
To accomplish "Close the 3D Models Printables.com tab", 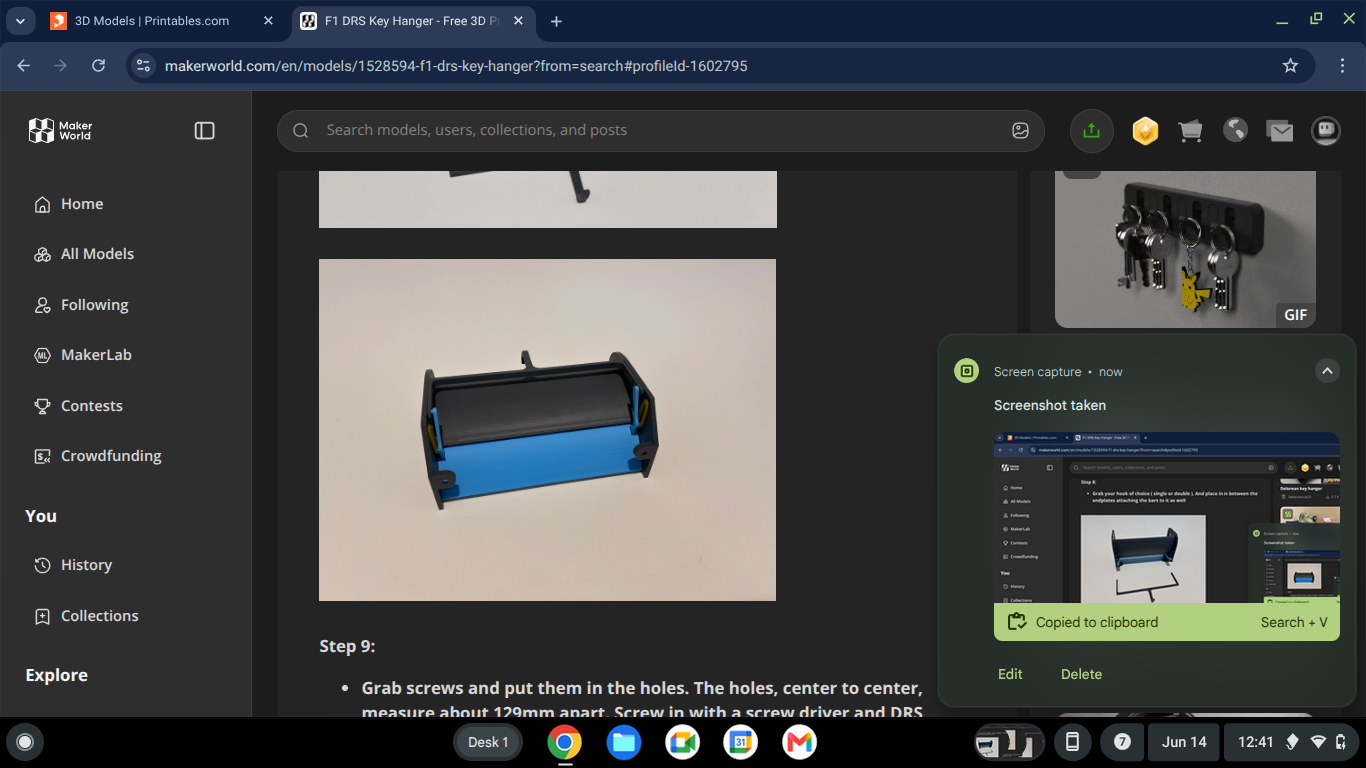I will tap(268, 21).
